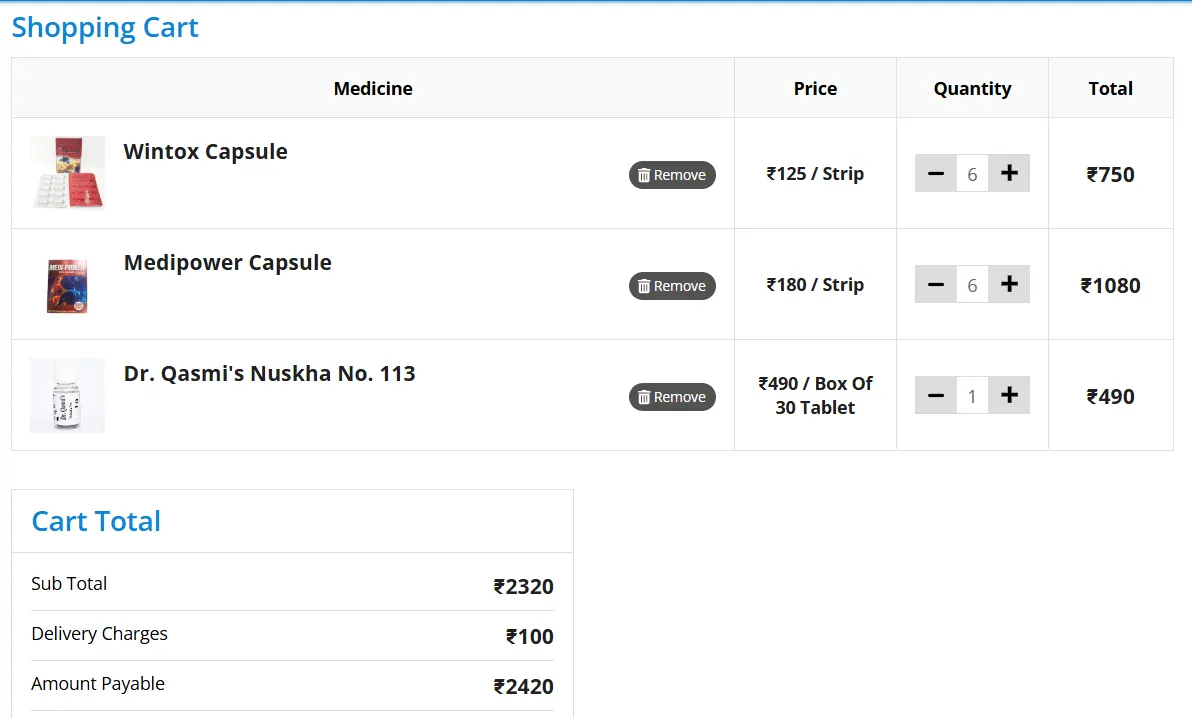The image size is (1192, 718).
Task: Click the Amount Payable total of ₹2420
Action: [523, 686]
